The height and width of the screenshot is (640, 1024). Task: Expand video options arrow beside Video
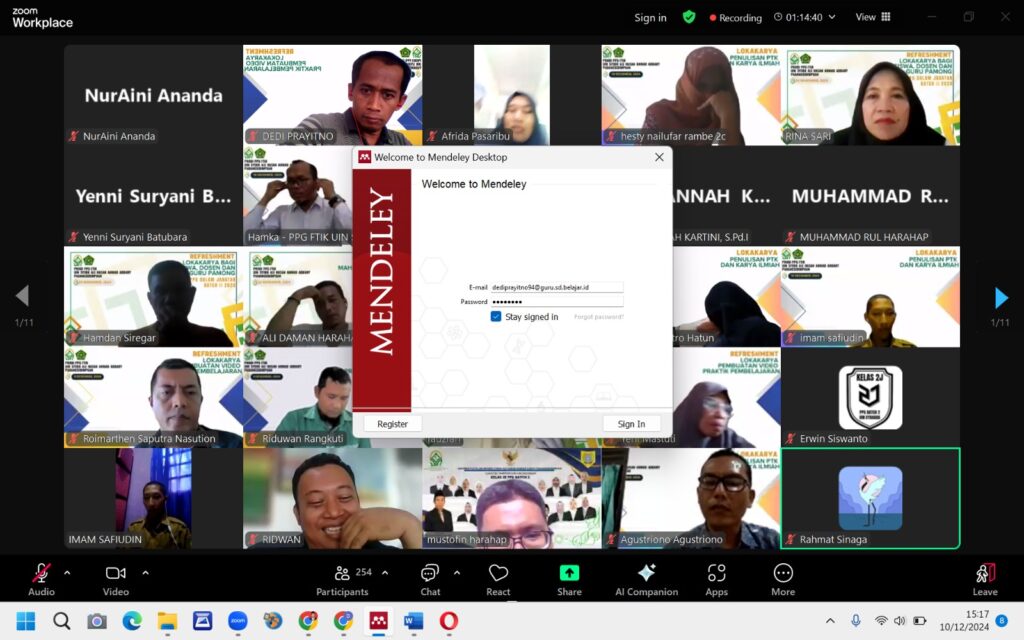coord(146,573)
